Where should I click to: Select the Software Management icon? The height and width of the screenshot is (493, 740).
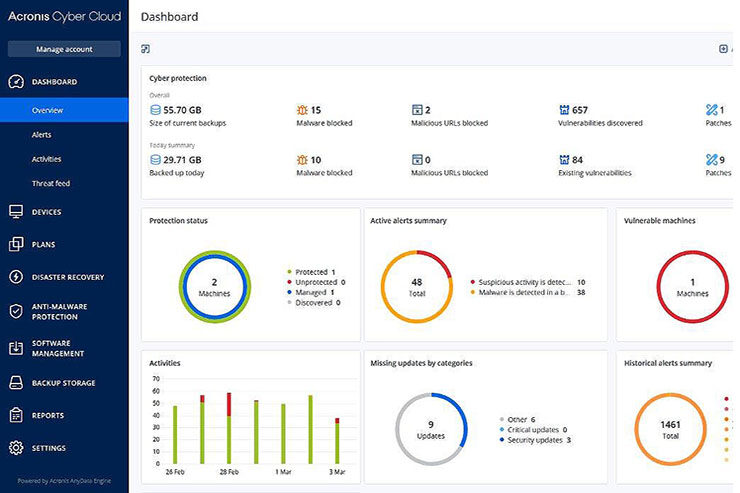click(16, 348)
